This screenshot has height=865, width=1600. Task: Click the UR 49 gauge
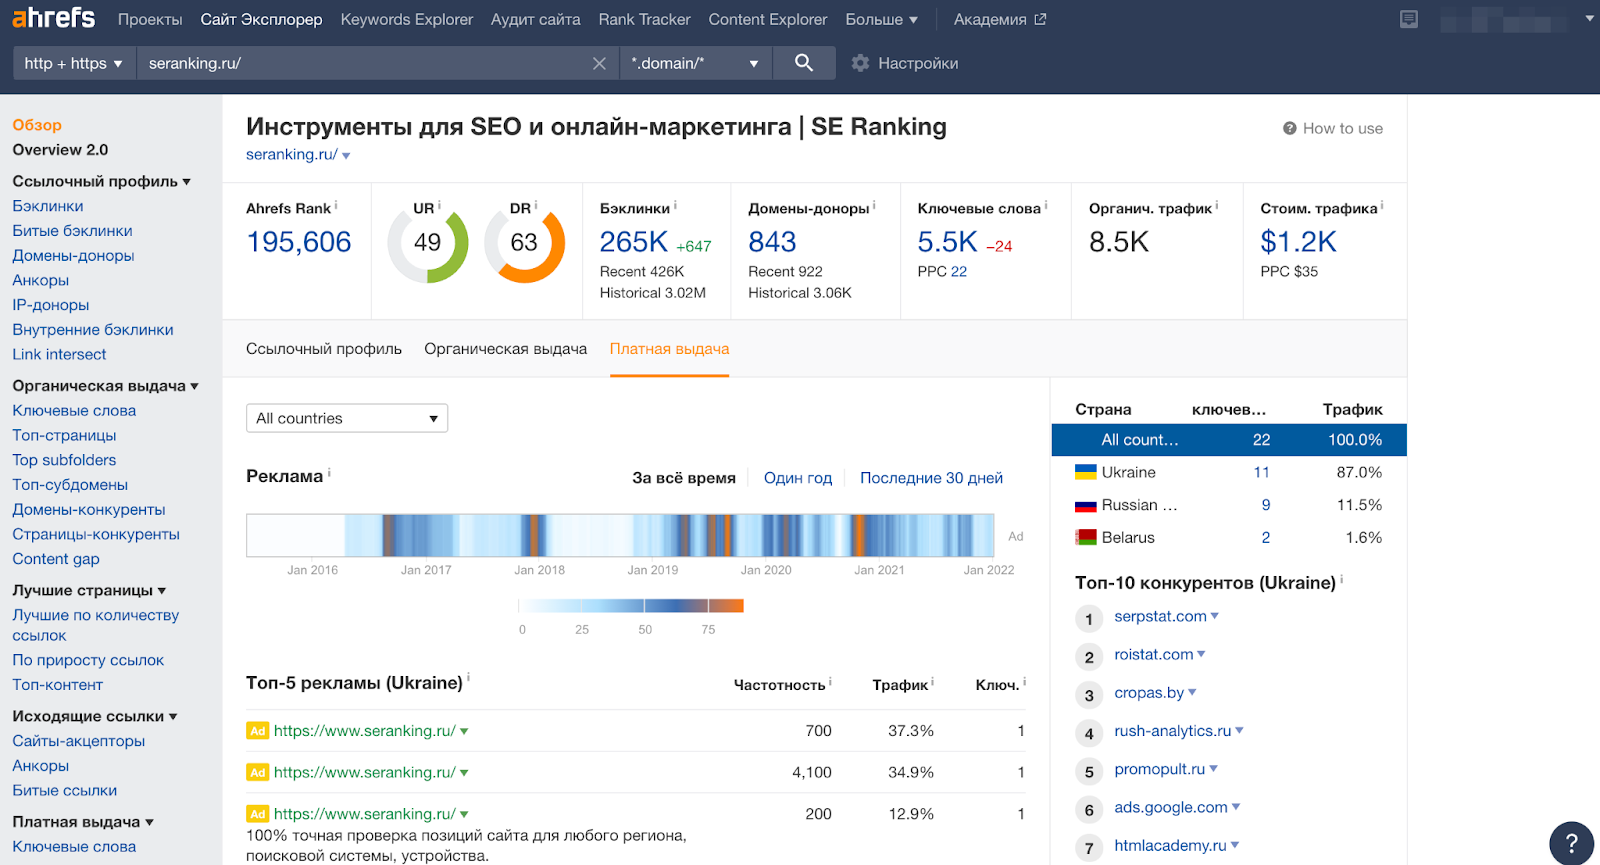click(x=428, y=243)
